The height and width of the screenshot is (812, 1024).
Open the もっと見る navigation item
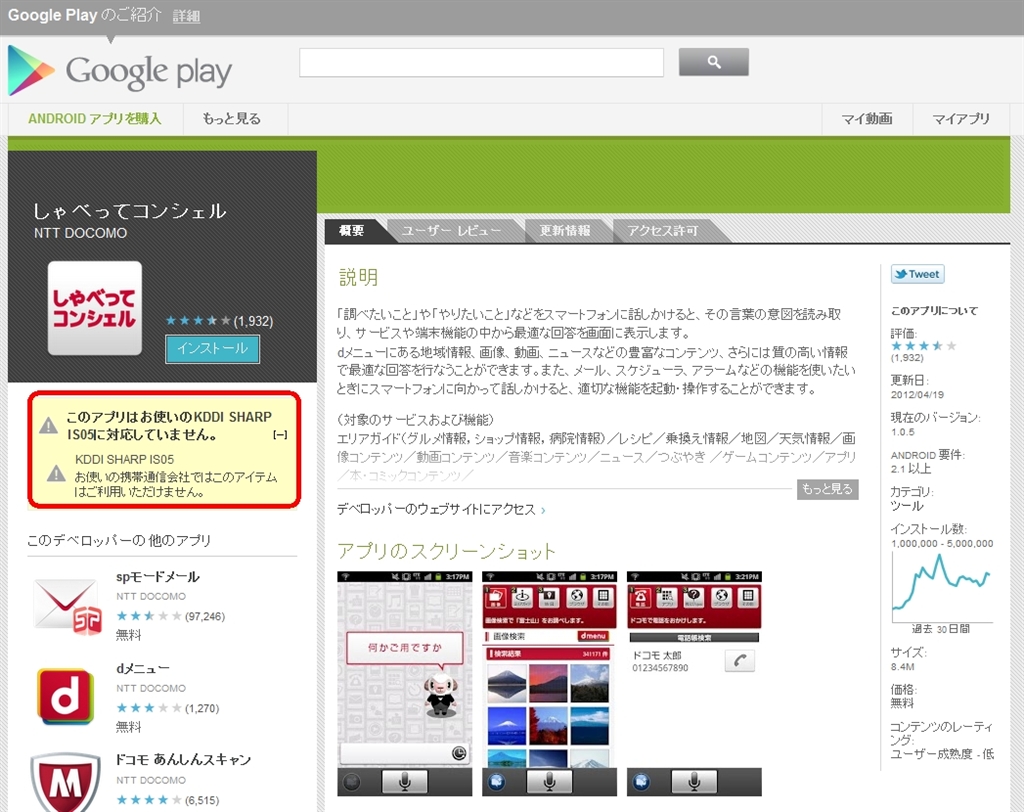pyautogui.click(x=232, y=119)
